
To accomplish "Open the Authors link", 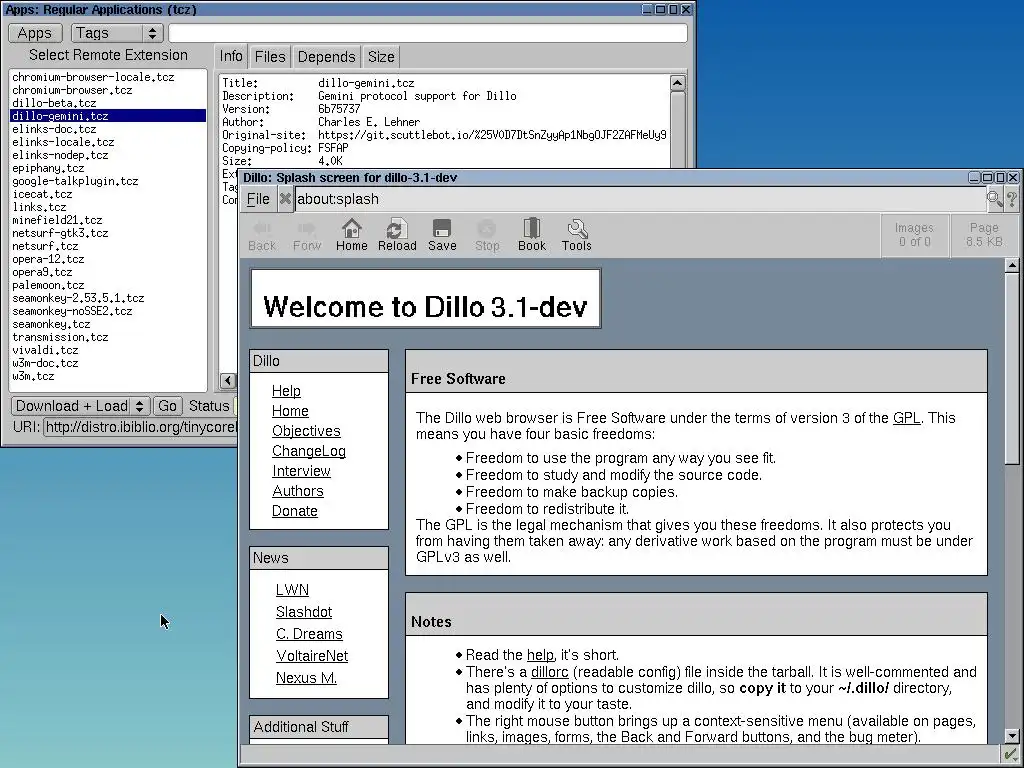I will click(298, 491).
